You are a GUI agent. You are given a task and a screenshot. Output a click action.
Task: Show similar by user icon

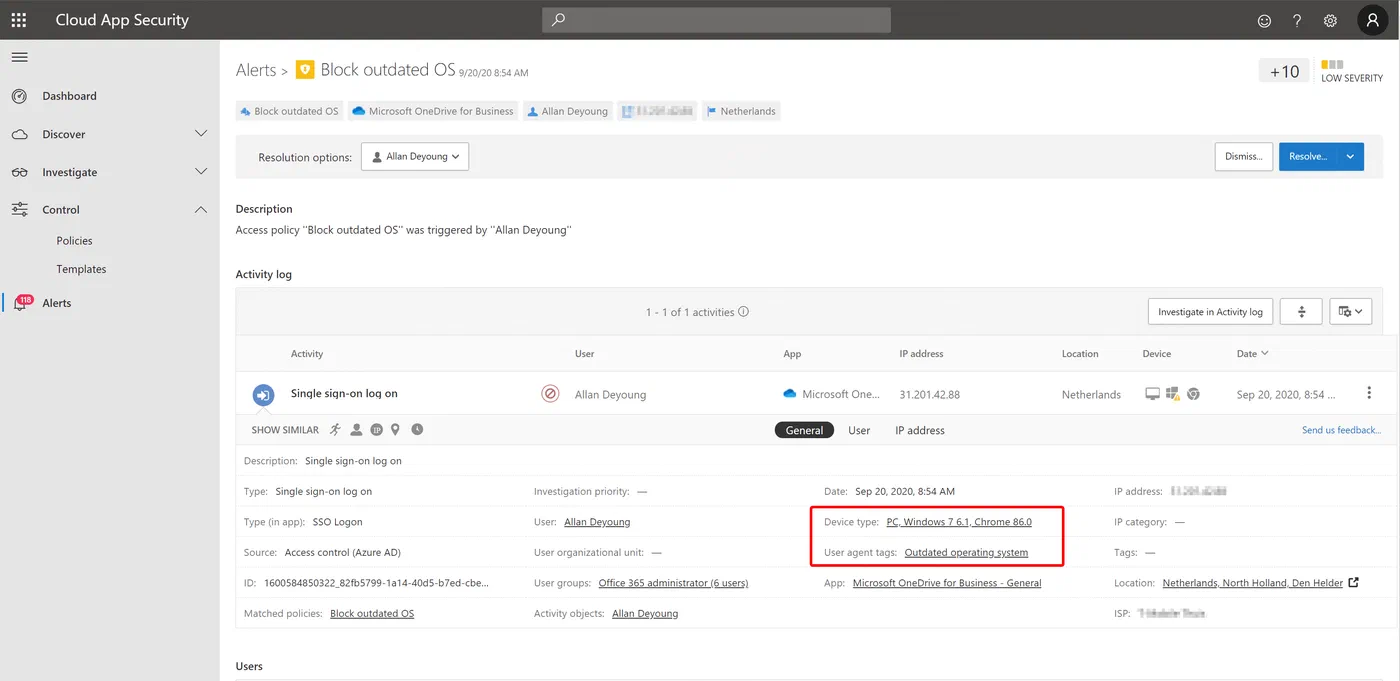356,430
